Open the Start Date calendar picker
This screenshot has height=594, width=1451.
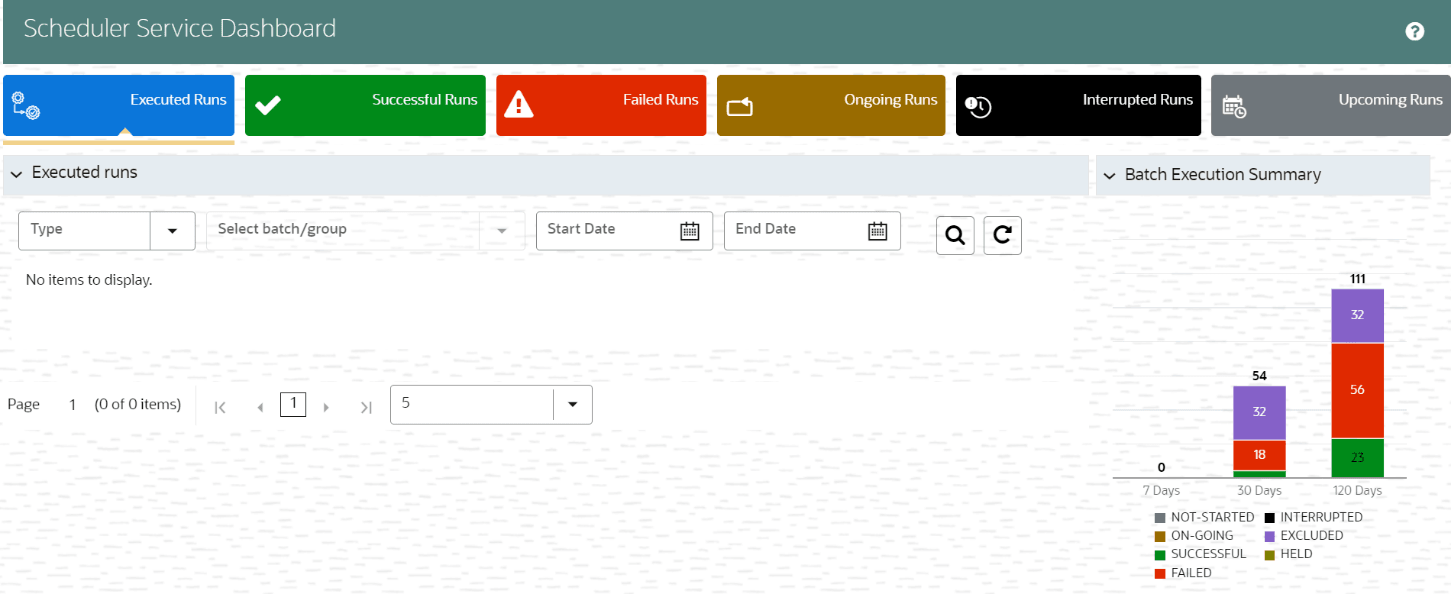[689, 230]
